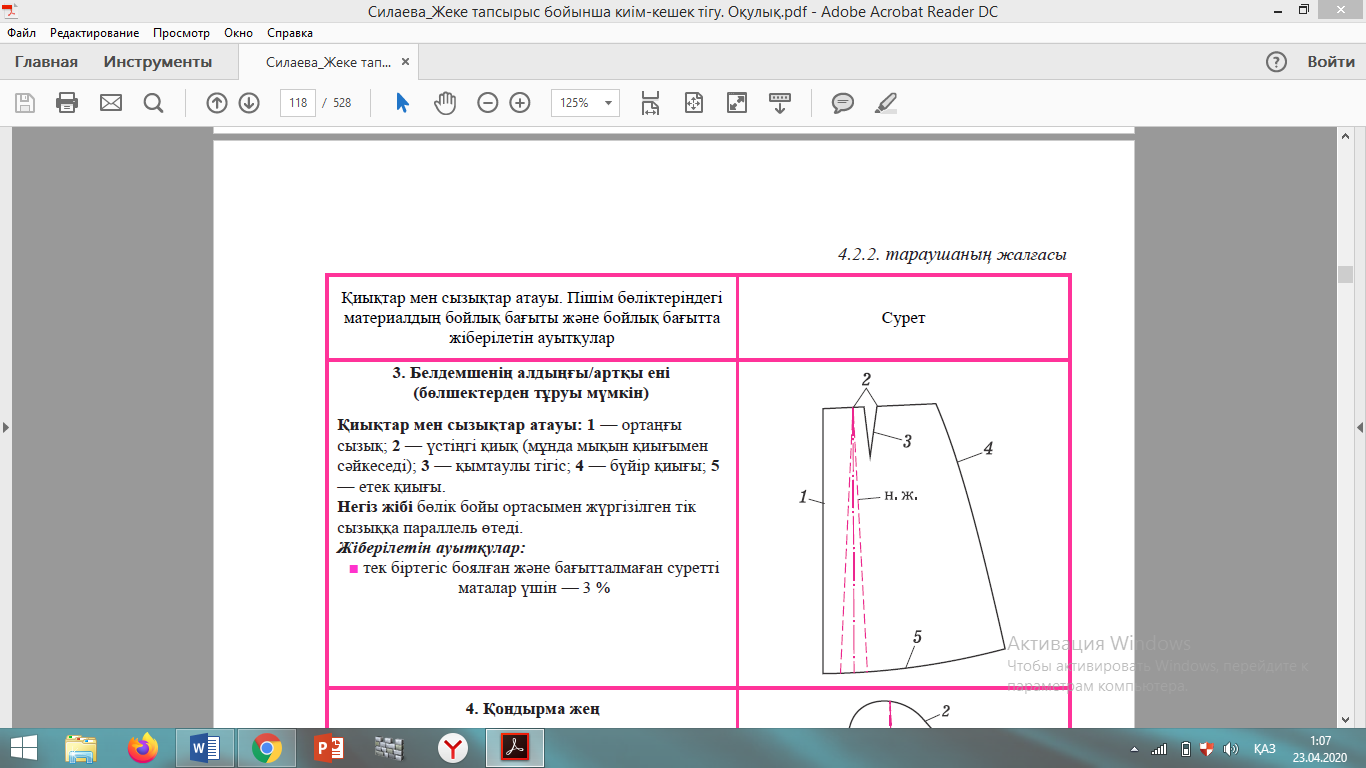Image resolution: width=1366 pixels, height=768 pixels.
Task: Expand the right tools pane arrow
Action: point(1360,428)
